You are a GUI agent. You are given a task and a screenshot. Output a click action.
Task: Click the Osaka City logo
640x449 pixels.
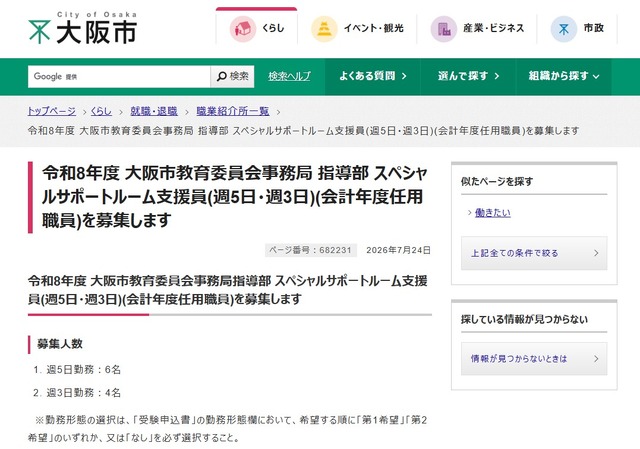point(83,28)
